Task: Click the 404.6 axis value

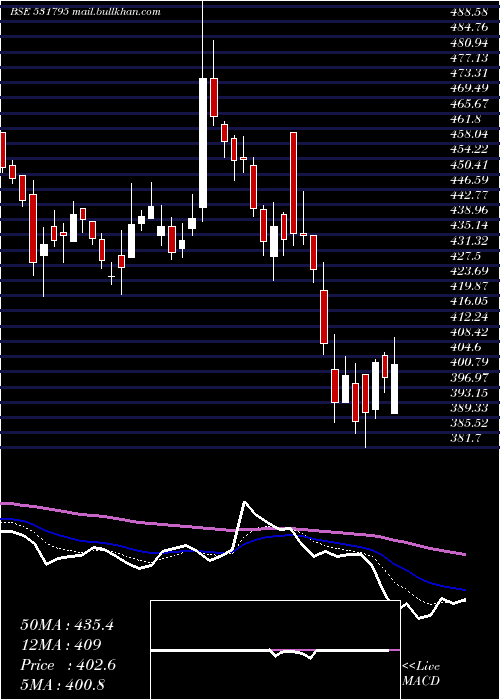Action: 466,347
